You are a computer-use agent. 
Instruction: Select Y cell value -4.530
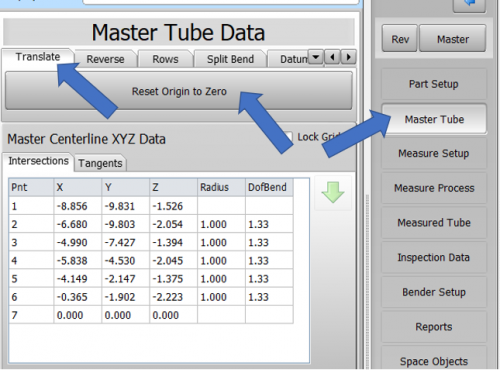126,260
